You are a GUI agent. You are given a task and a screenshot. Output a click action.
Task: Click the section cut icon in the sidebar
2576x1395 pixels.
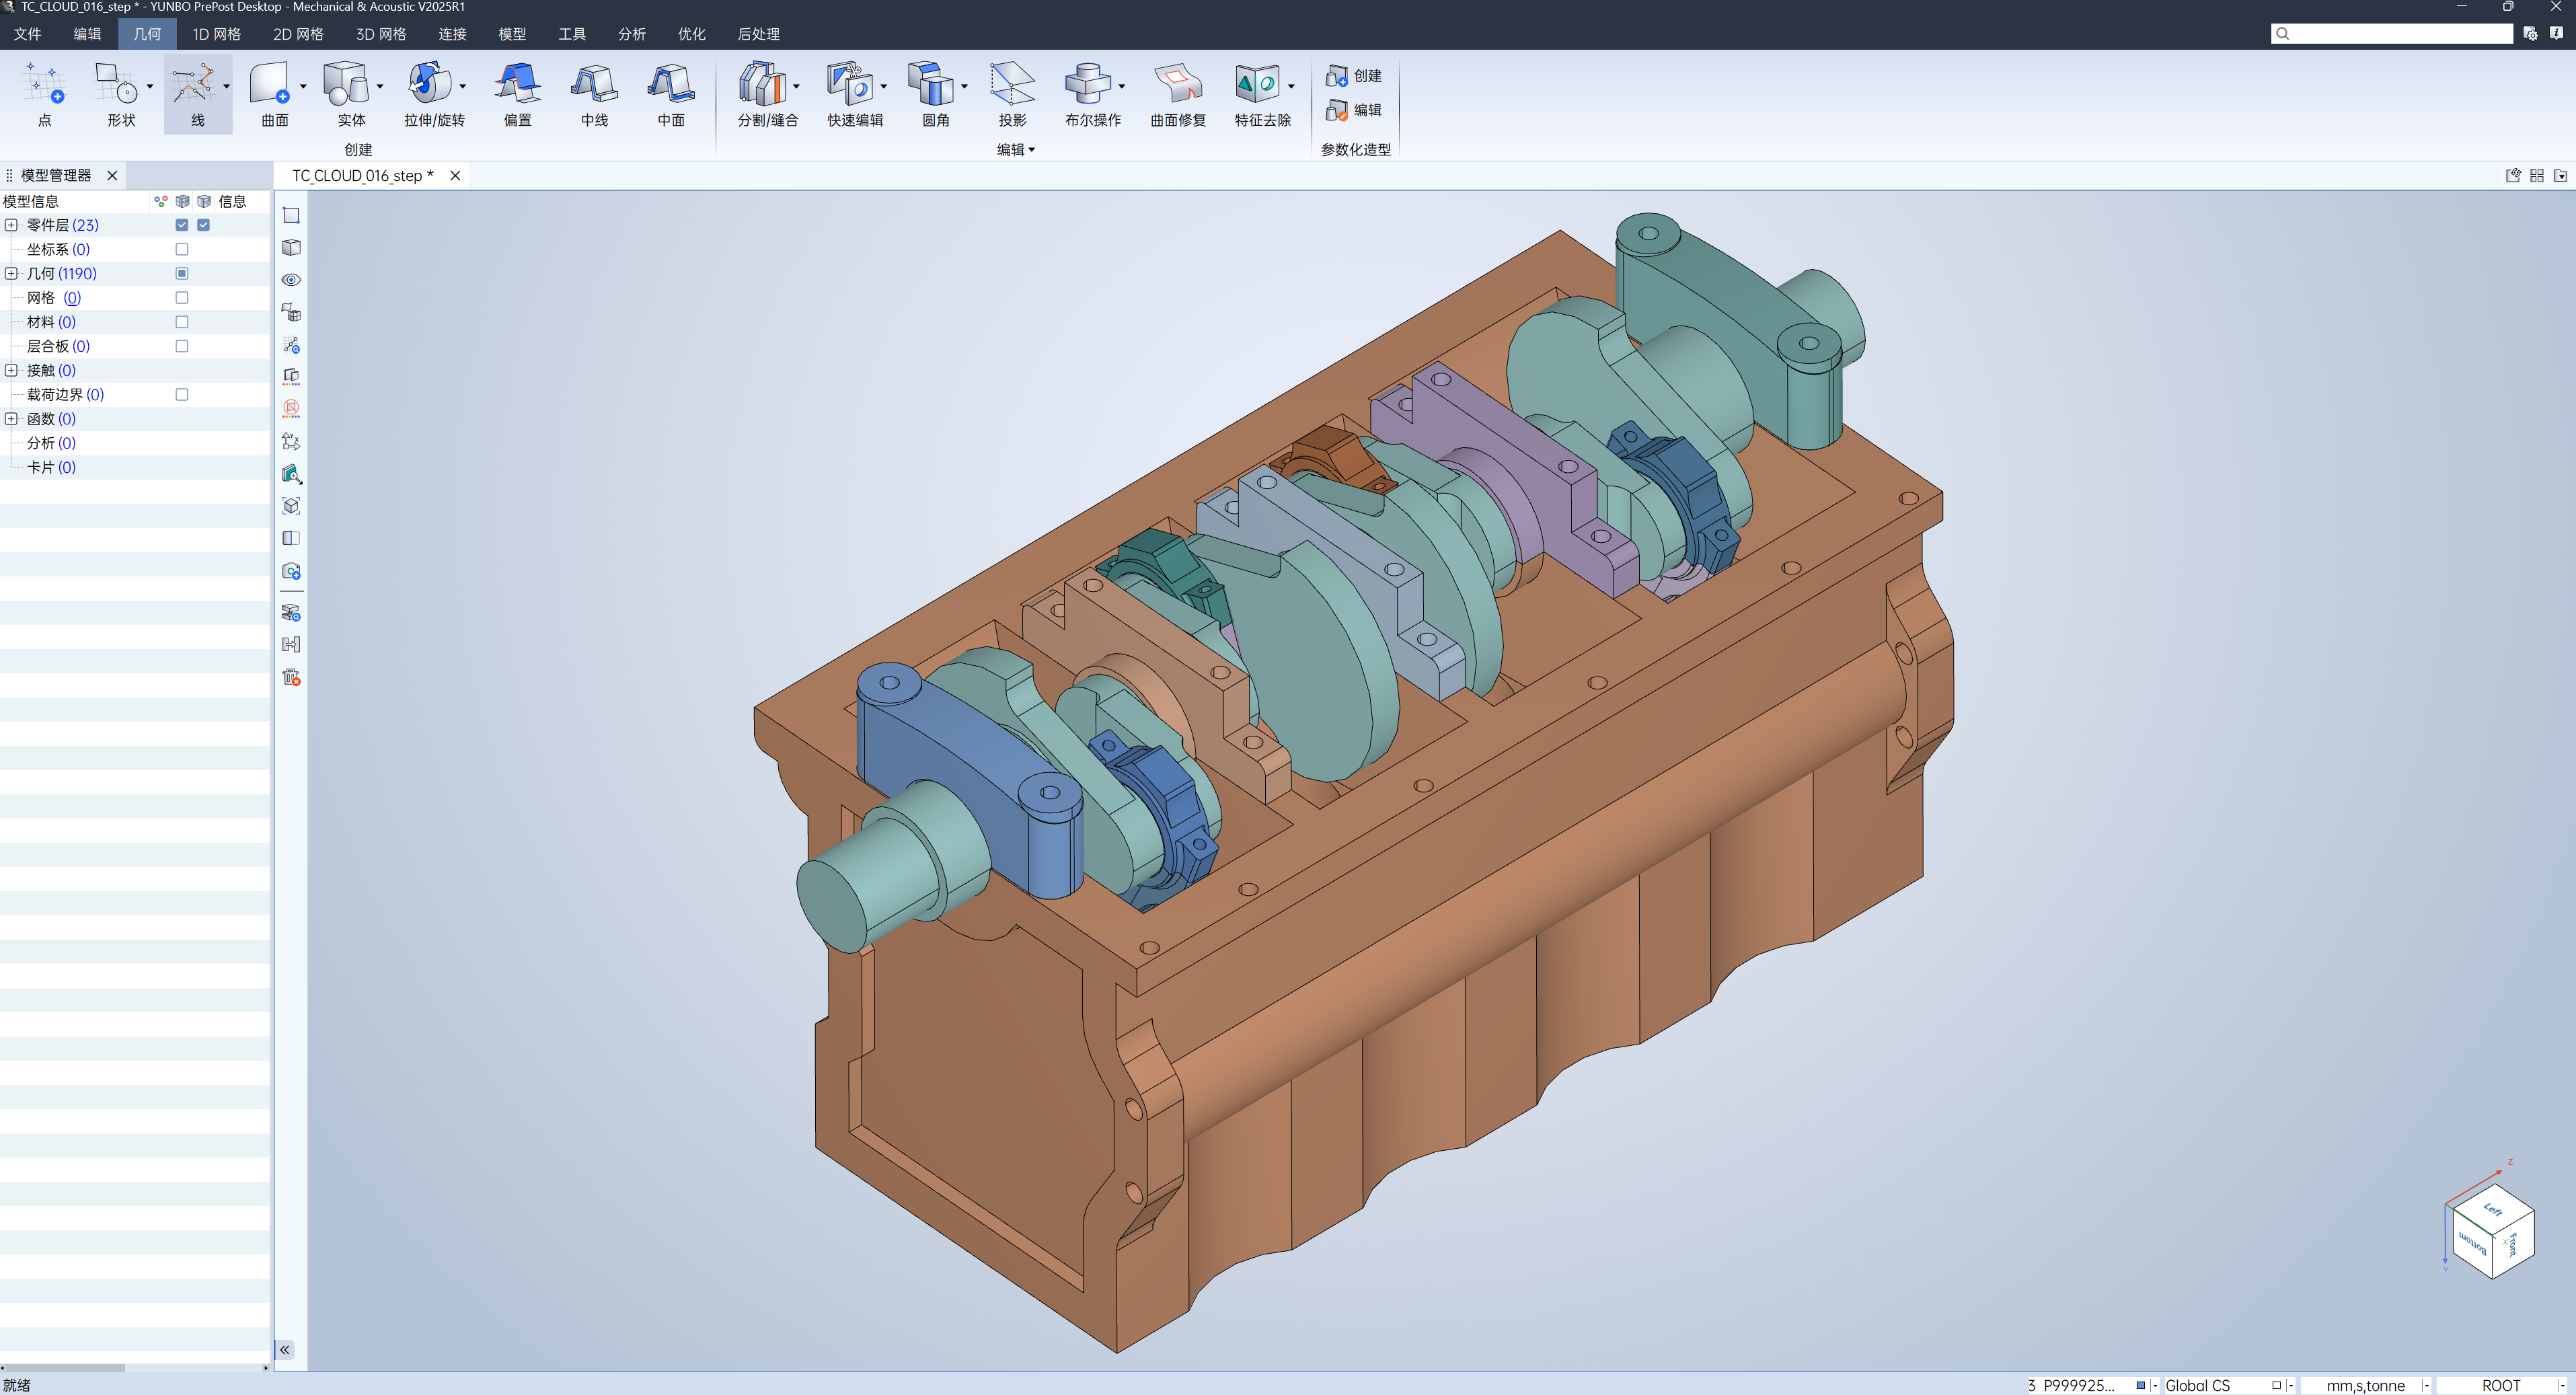[291, 538]
